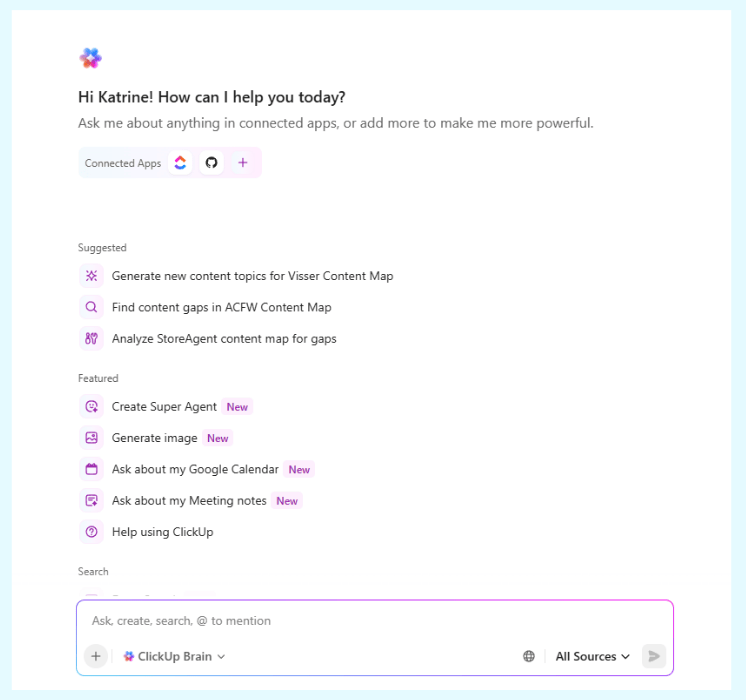Click Ask about my Meeting notes
The image size is (746, 700).
coord(189,501)
